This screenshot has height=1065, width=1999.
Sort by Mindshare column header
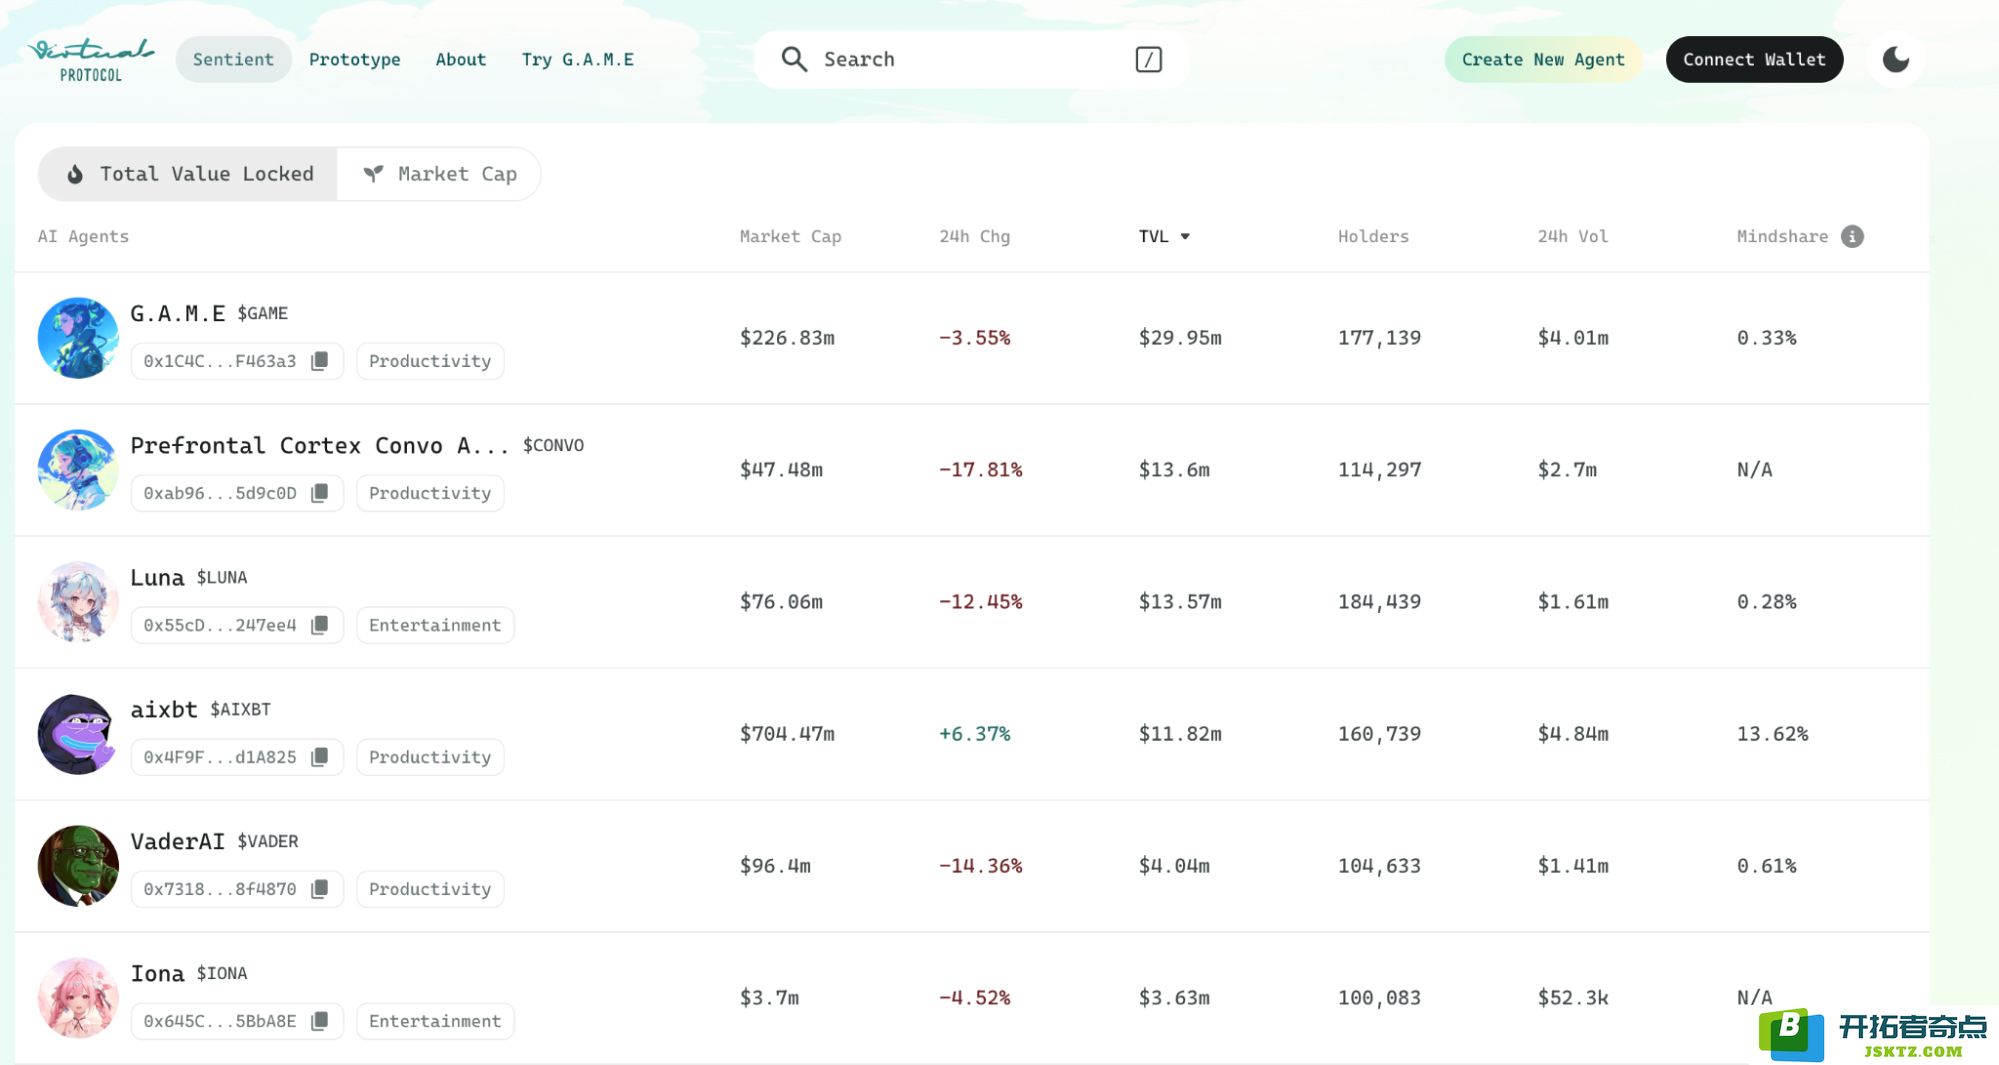pos(1782,236)
